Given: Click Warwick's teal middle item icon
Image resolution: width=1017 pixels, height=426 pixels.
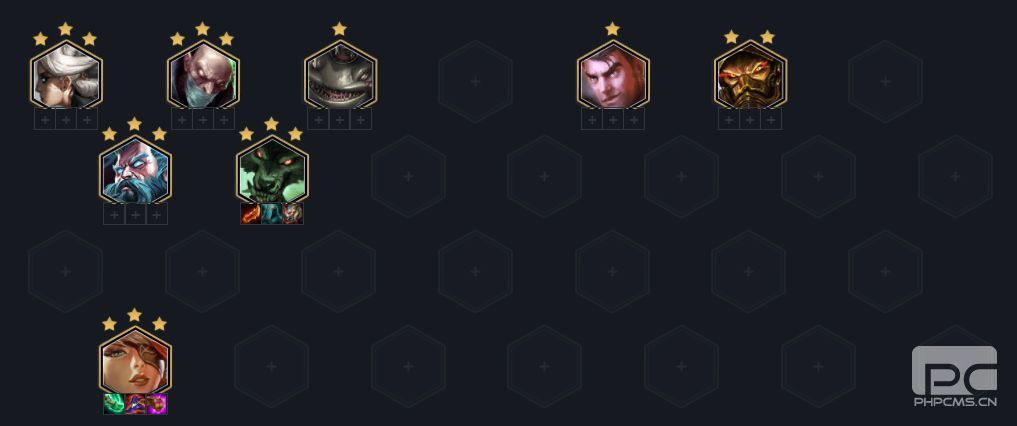Looking at the screenshot, I should click(x=271, y=213).
